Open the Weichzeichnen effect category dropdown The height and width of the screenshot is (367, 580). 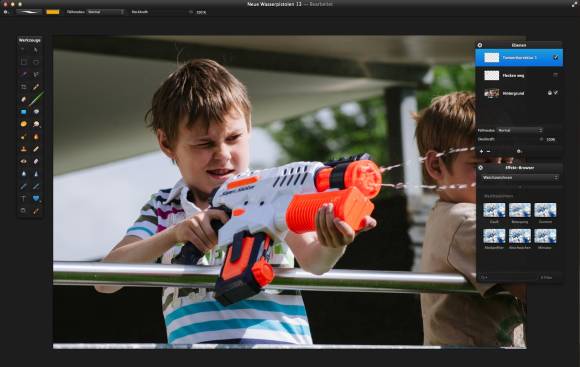point(519,178)
